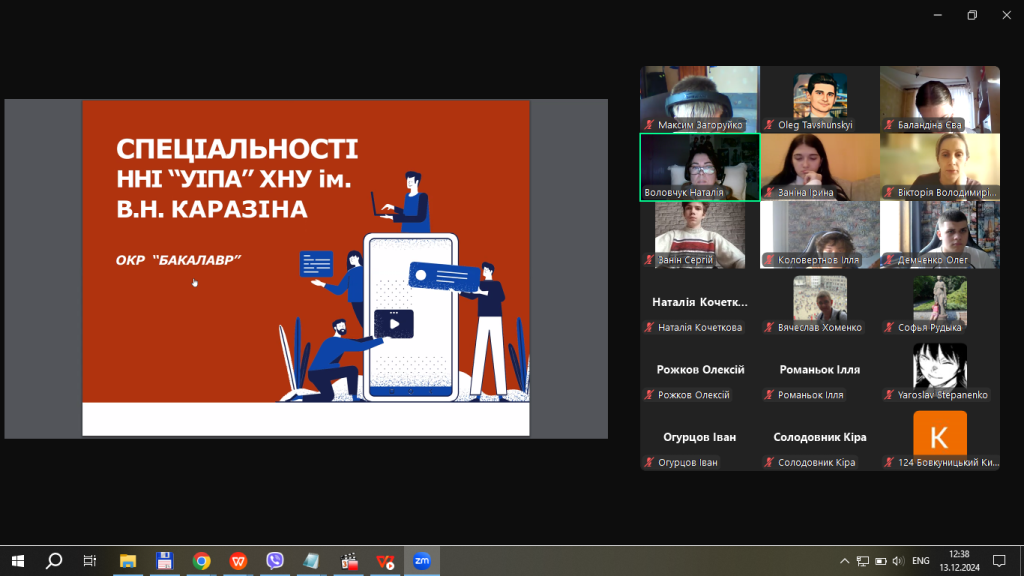This screenshot has height=576, width=1024.
Task: Restore down the Zoom window
Action: pyautogui.click(x=972, y=15)
